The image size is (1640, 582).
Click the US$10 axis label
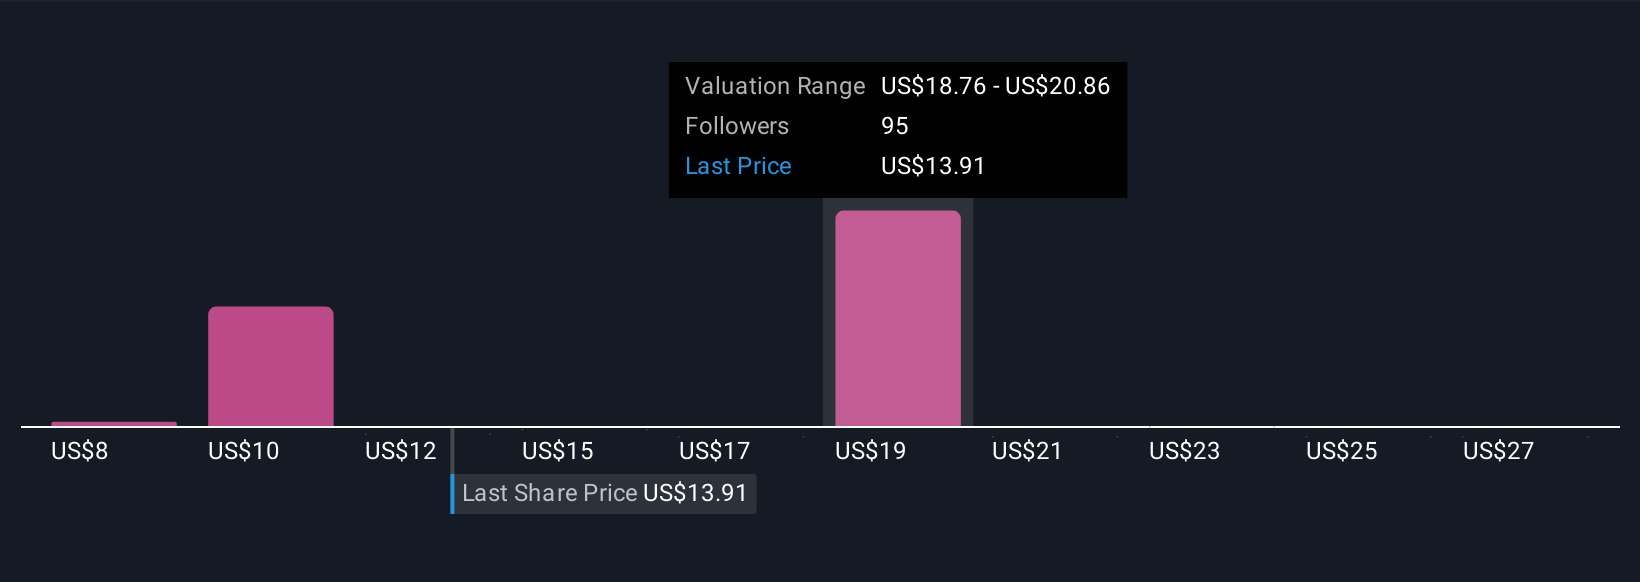click(243, 451)
